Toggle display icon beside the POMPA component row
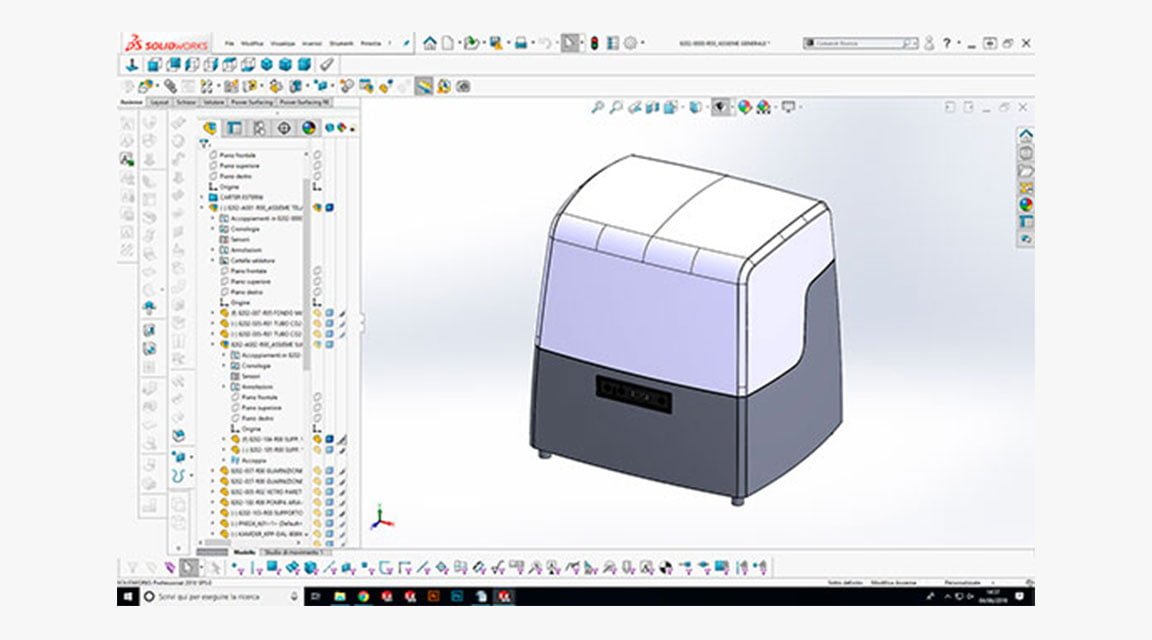 click(330, 503)
